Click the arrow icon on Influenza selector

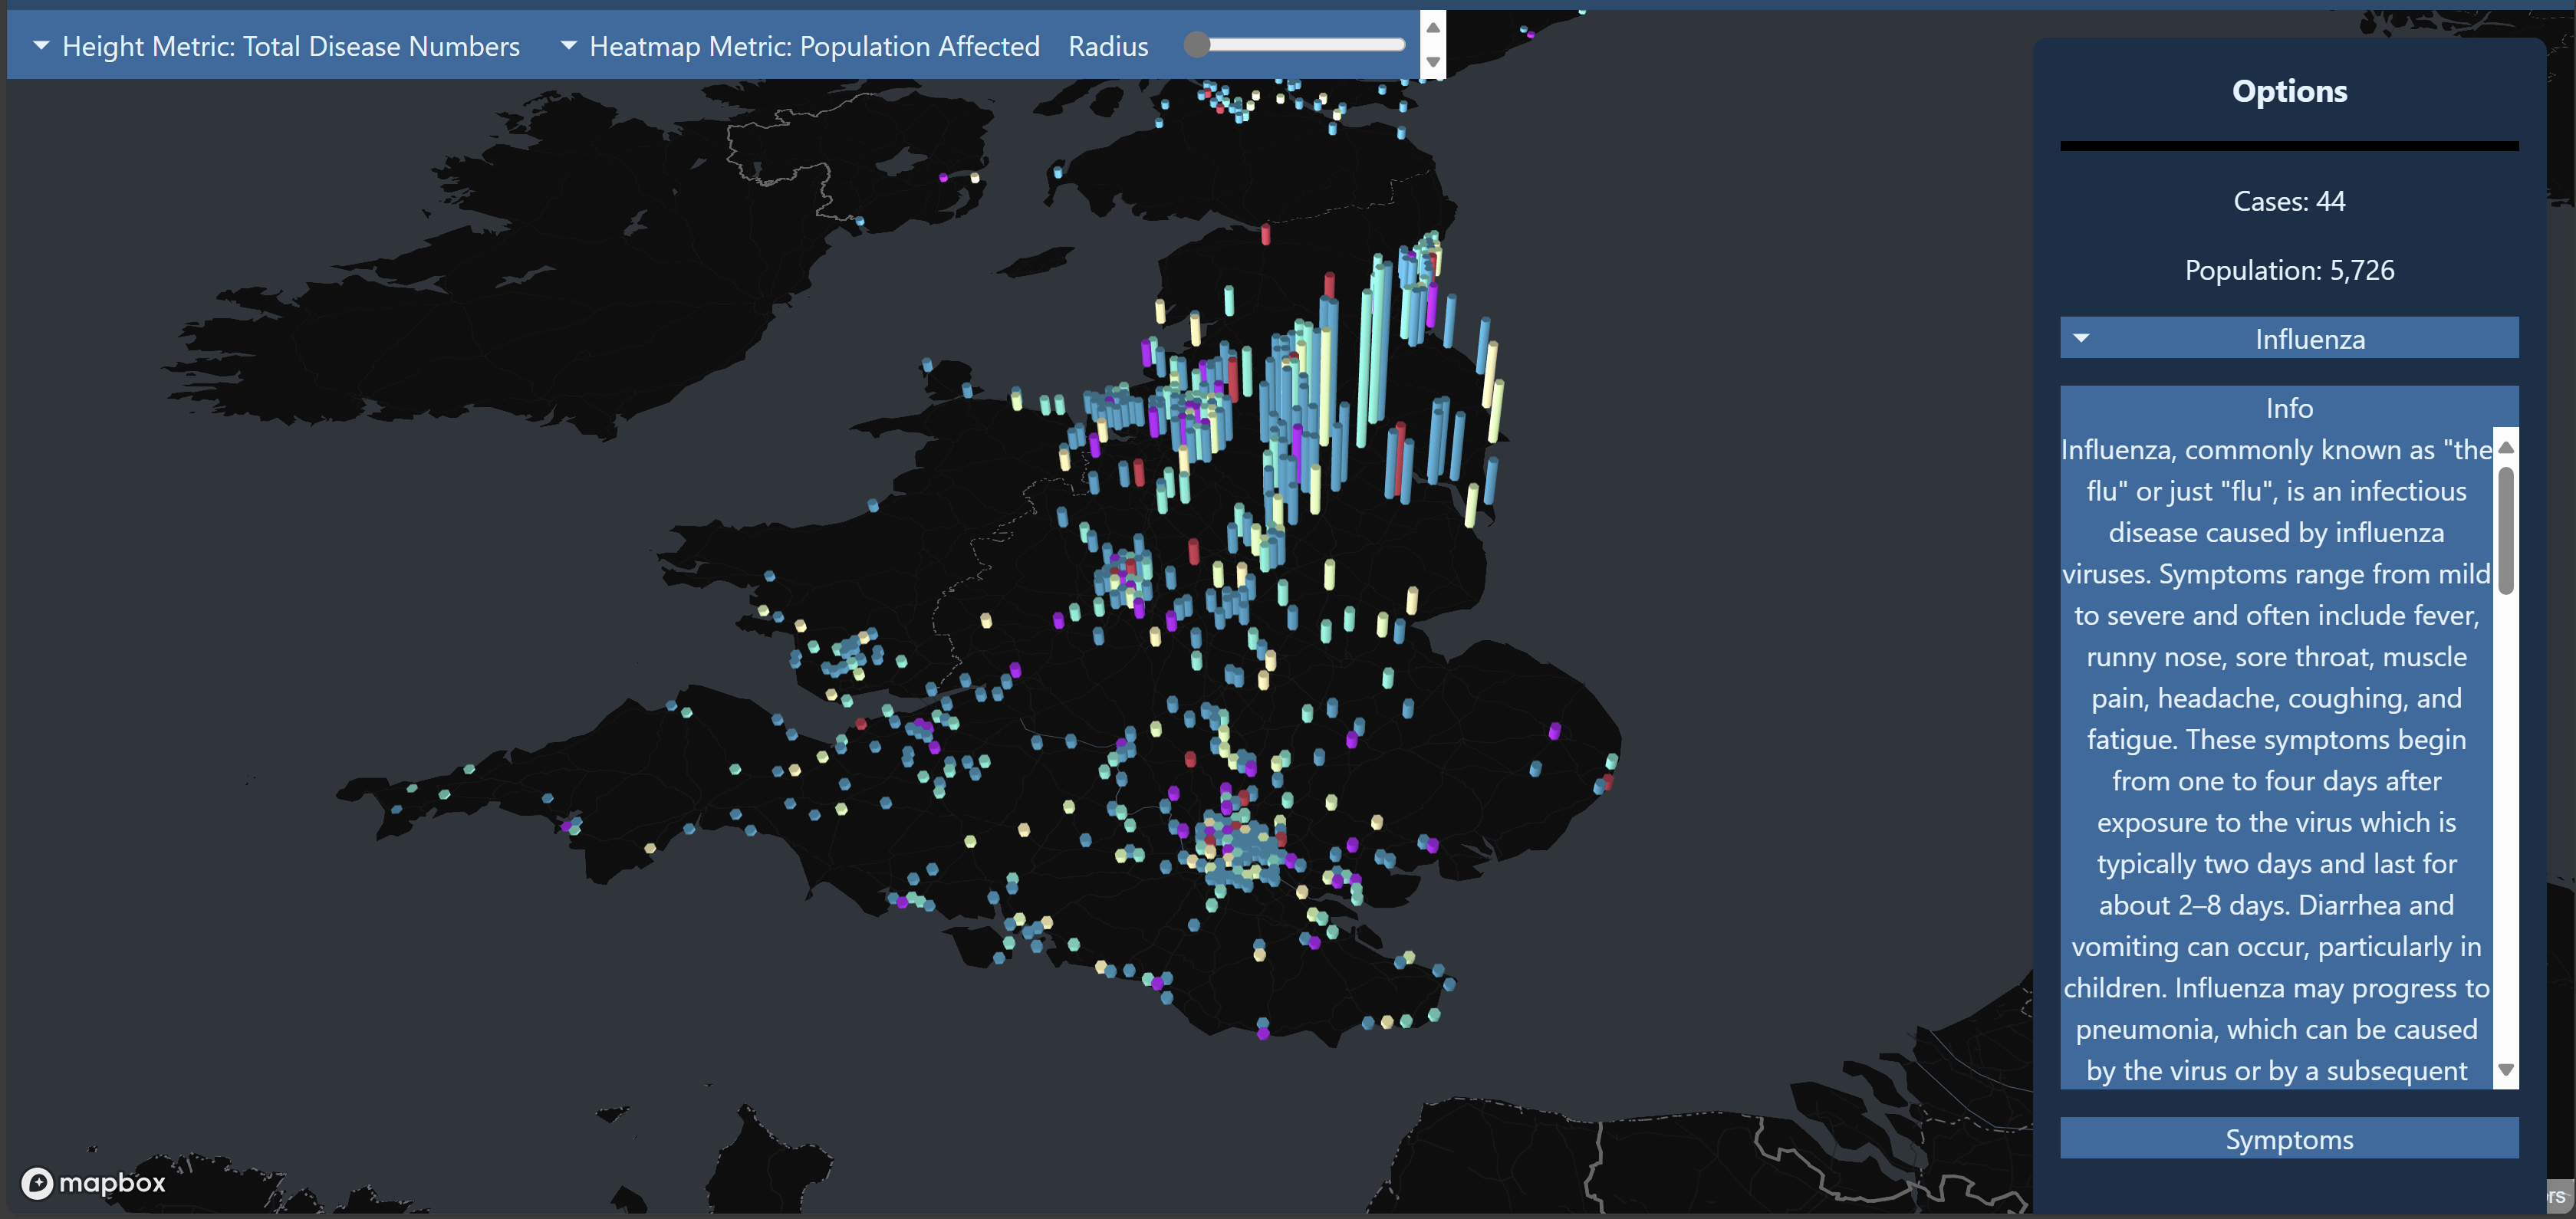2081,338
